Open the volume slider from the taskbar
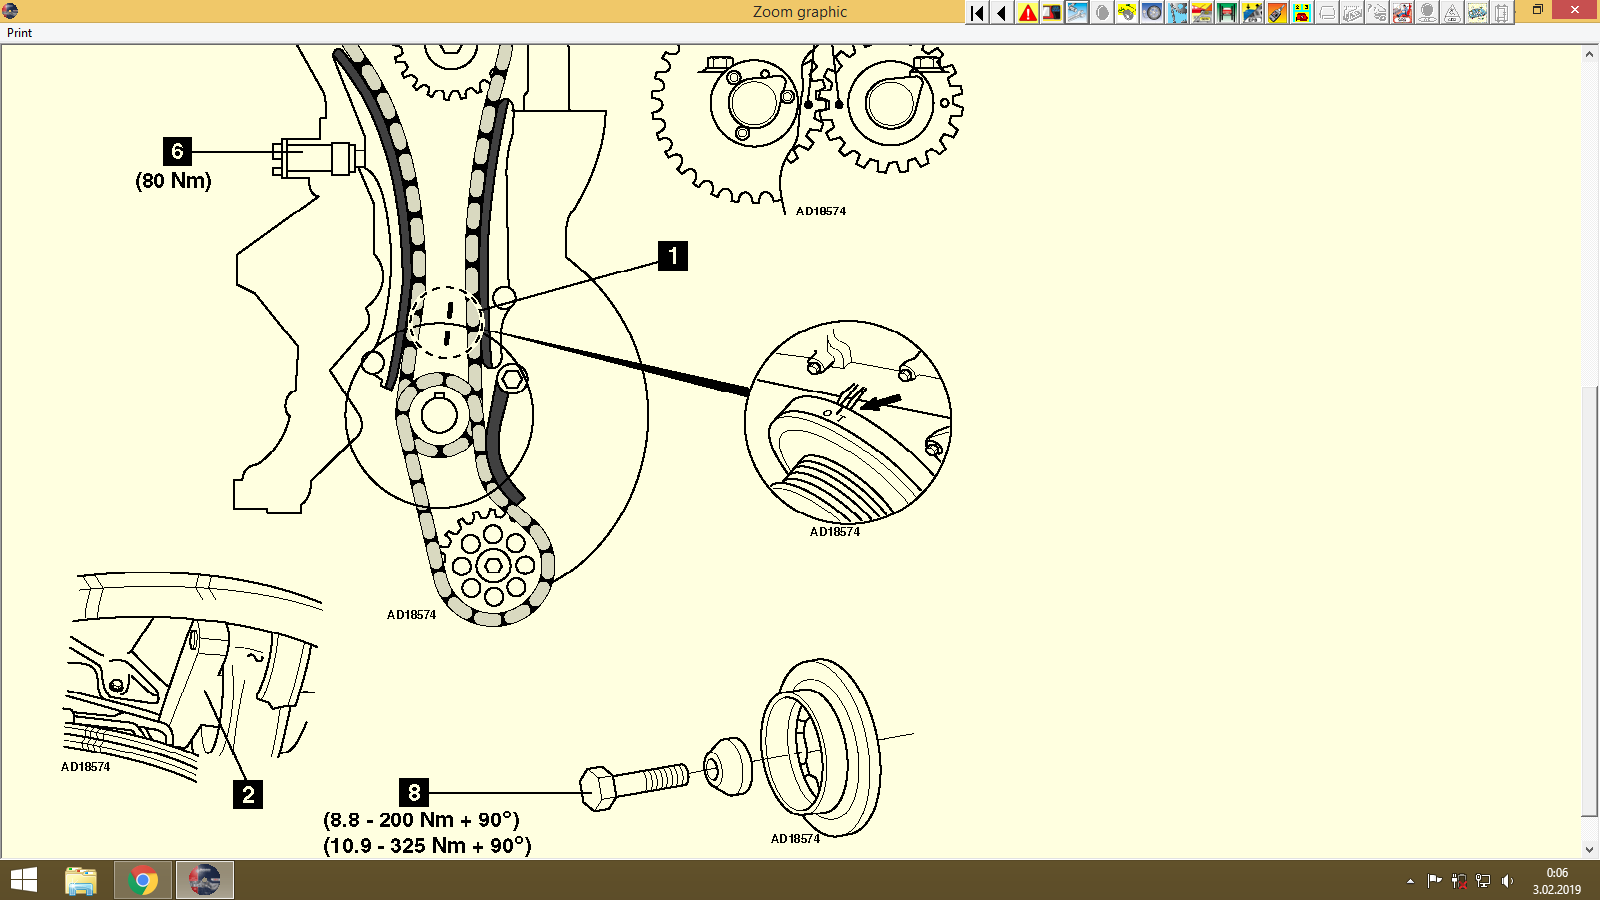 click(1509, 881)
